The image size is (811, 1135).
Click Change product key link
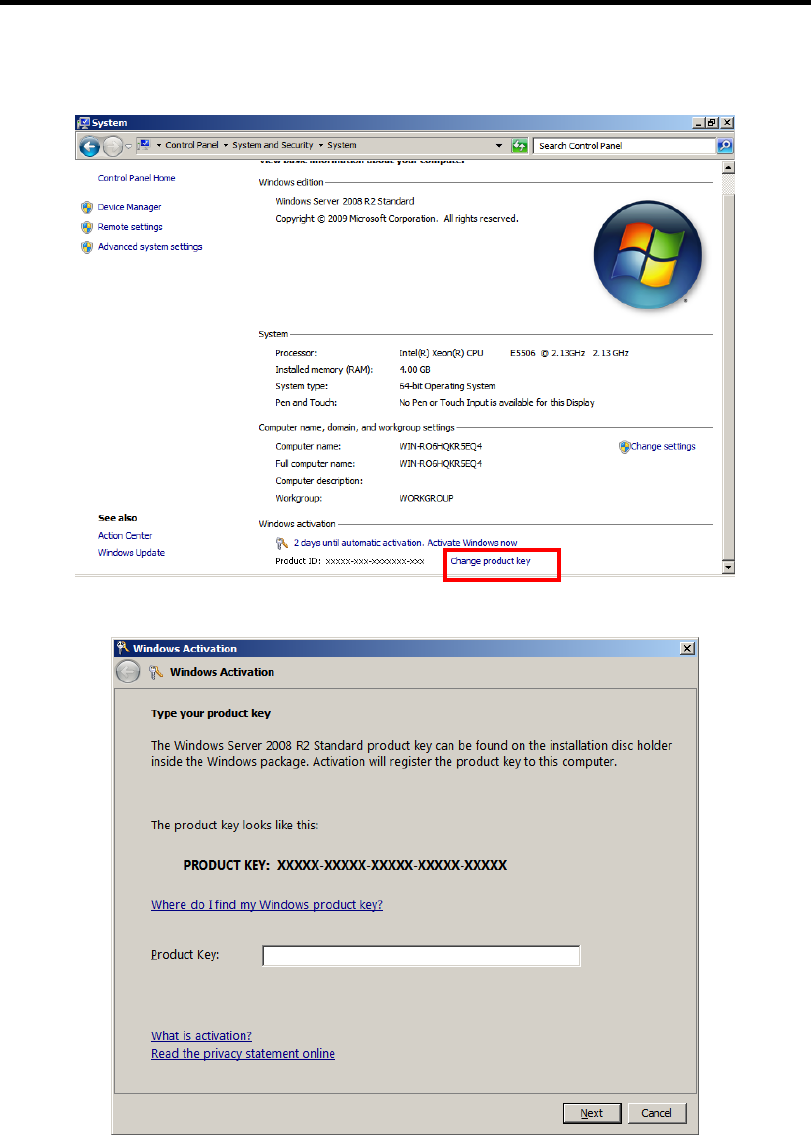(x=490, y=561)
